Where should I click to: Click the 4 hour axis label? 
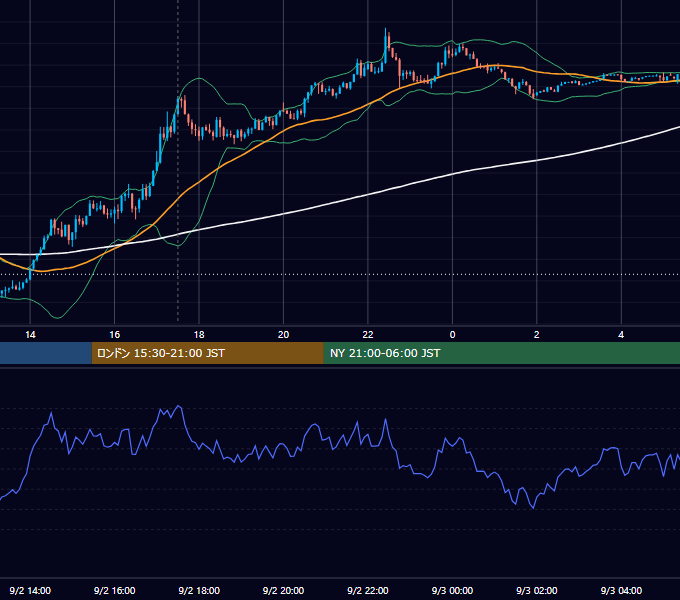(x=621, y=335)
